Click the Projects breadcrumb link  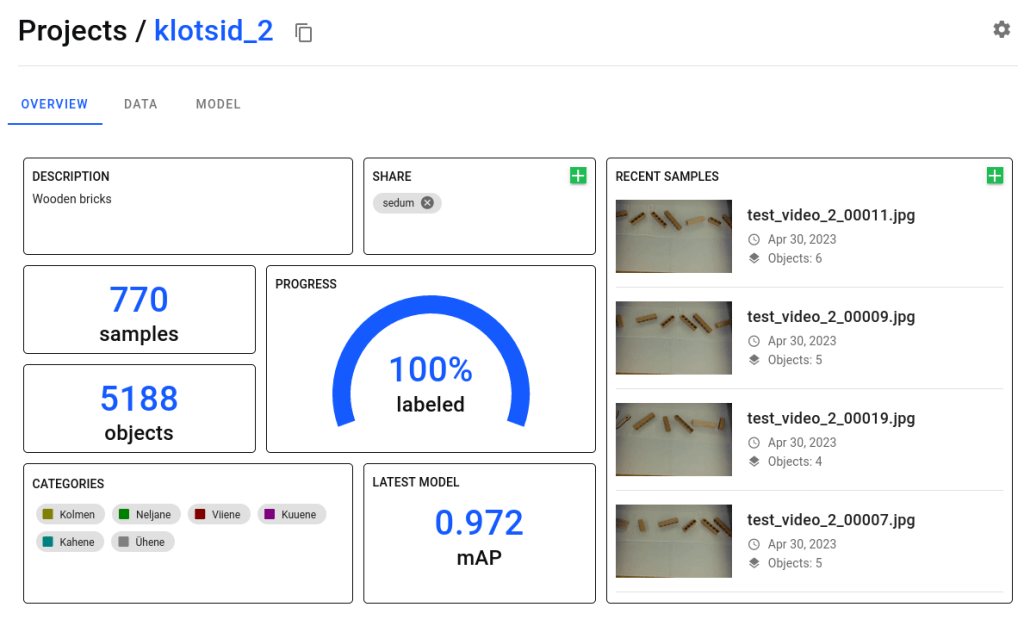point(72,31)
